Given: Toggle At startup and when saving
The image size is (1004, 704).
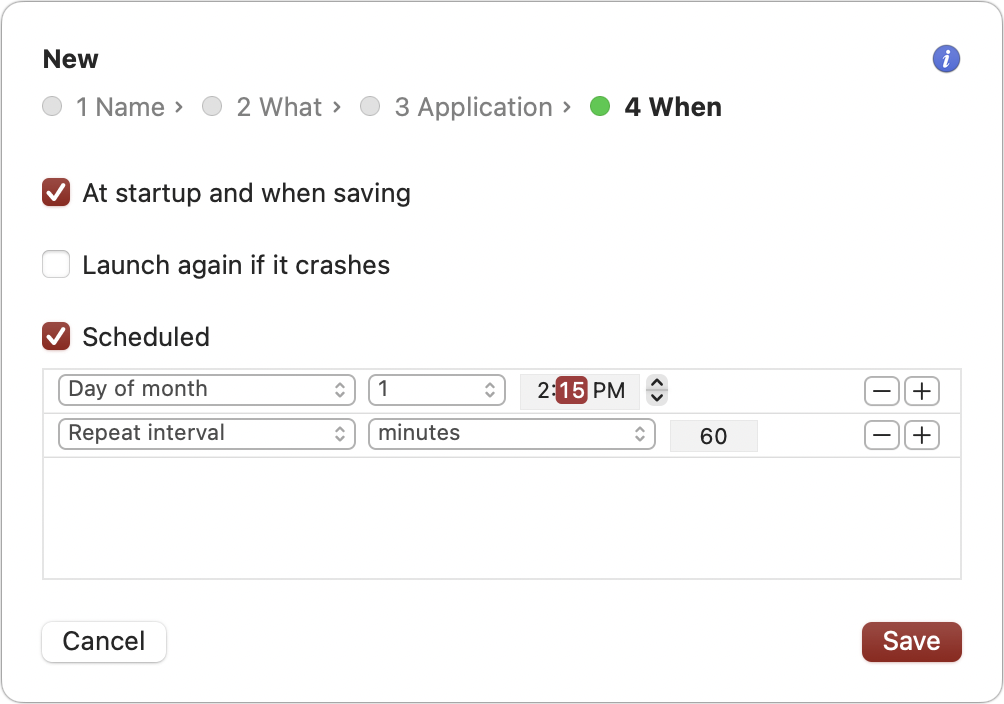Looking at the screenshot, I should click(56, 193).
